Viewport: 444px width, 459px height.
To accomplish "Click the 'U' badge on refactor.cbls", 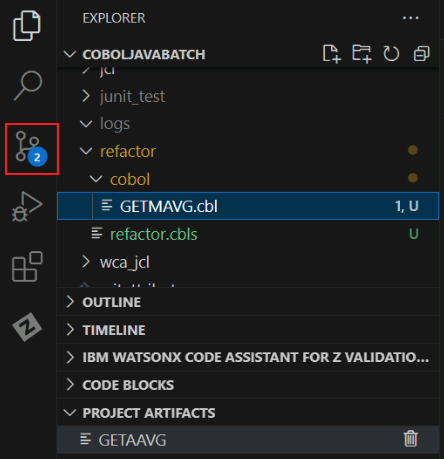I will pos(414,234).
